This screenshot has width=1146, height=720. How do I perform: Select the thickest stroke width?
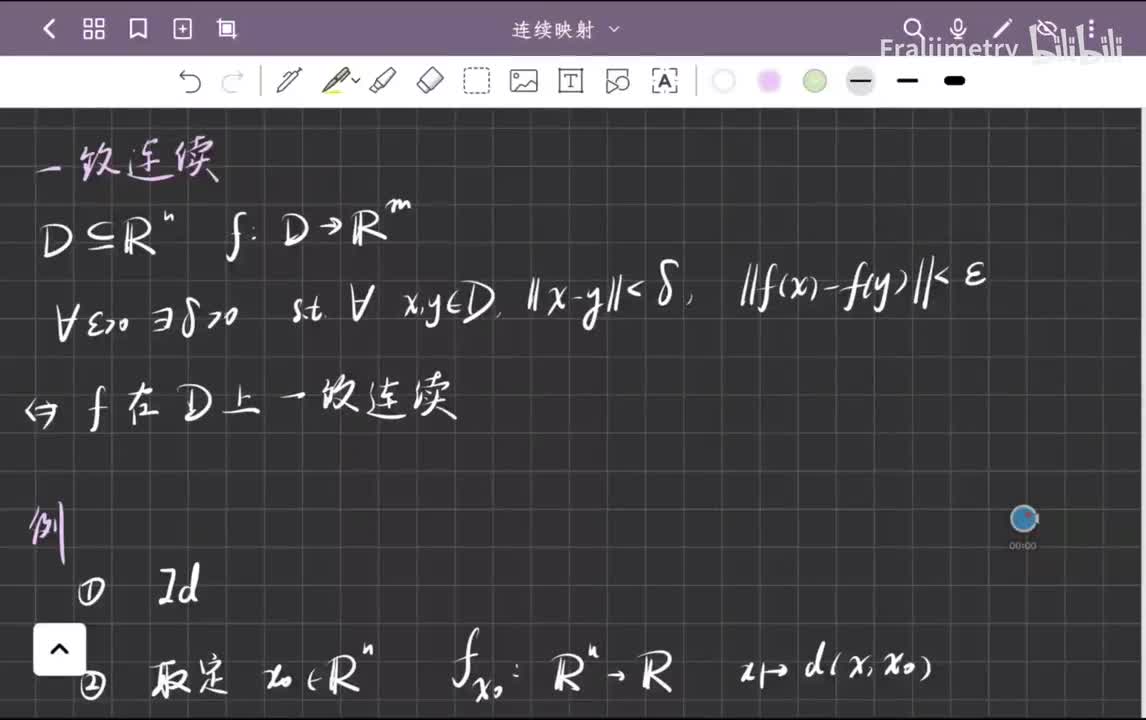(x=955, y=80)
